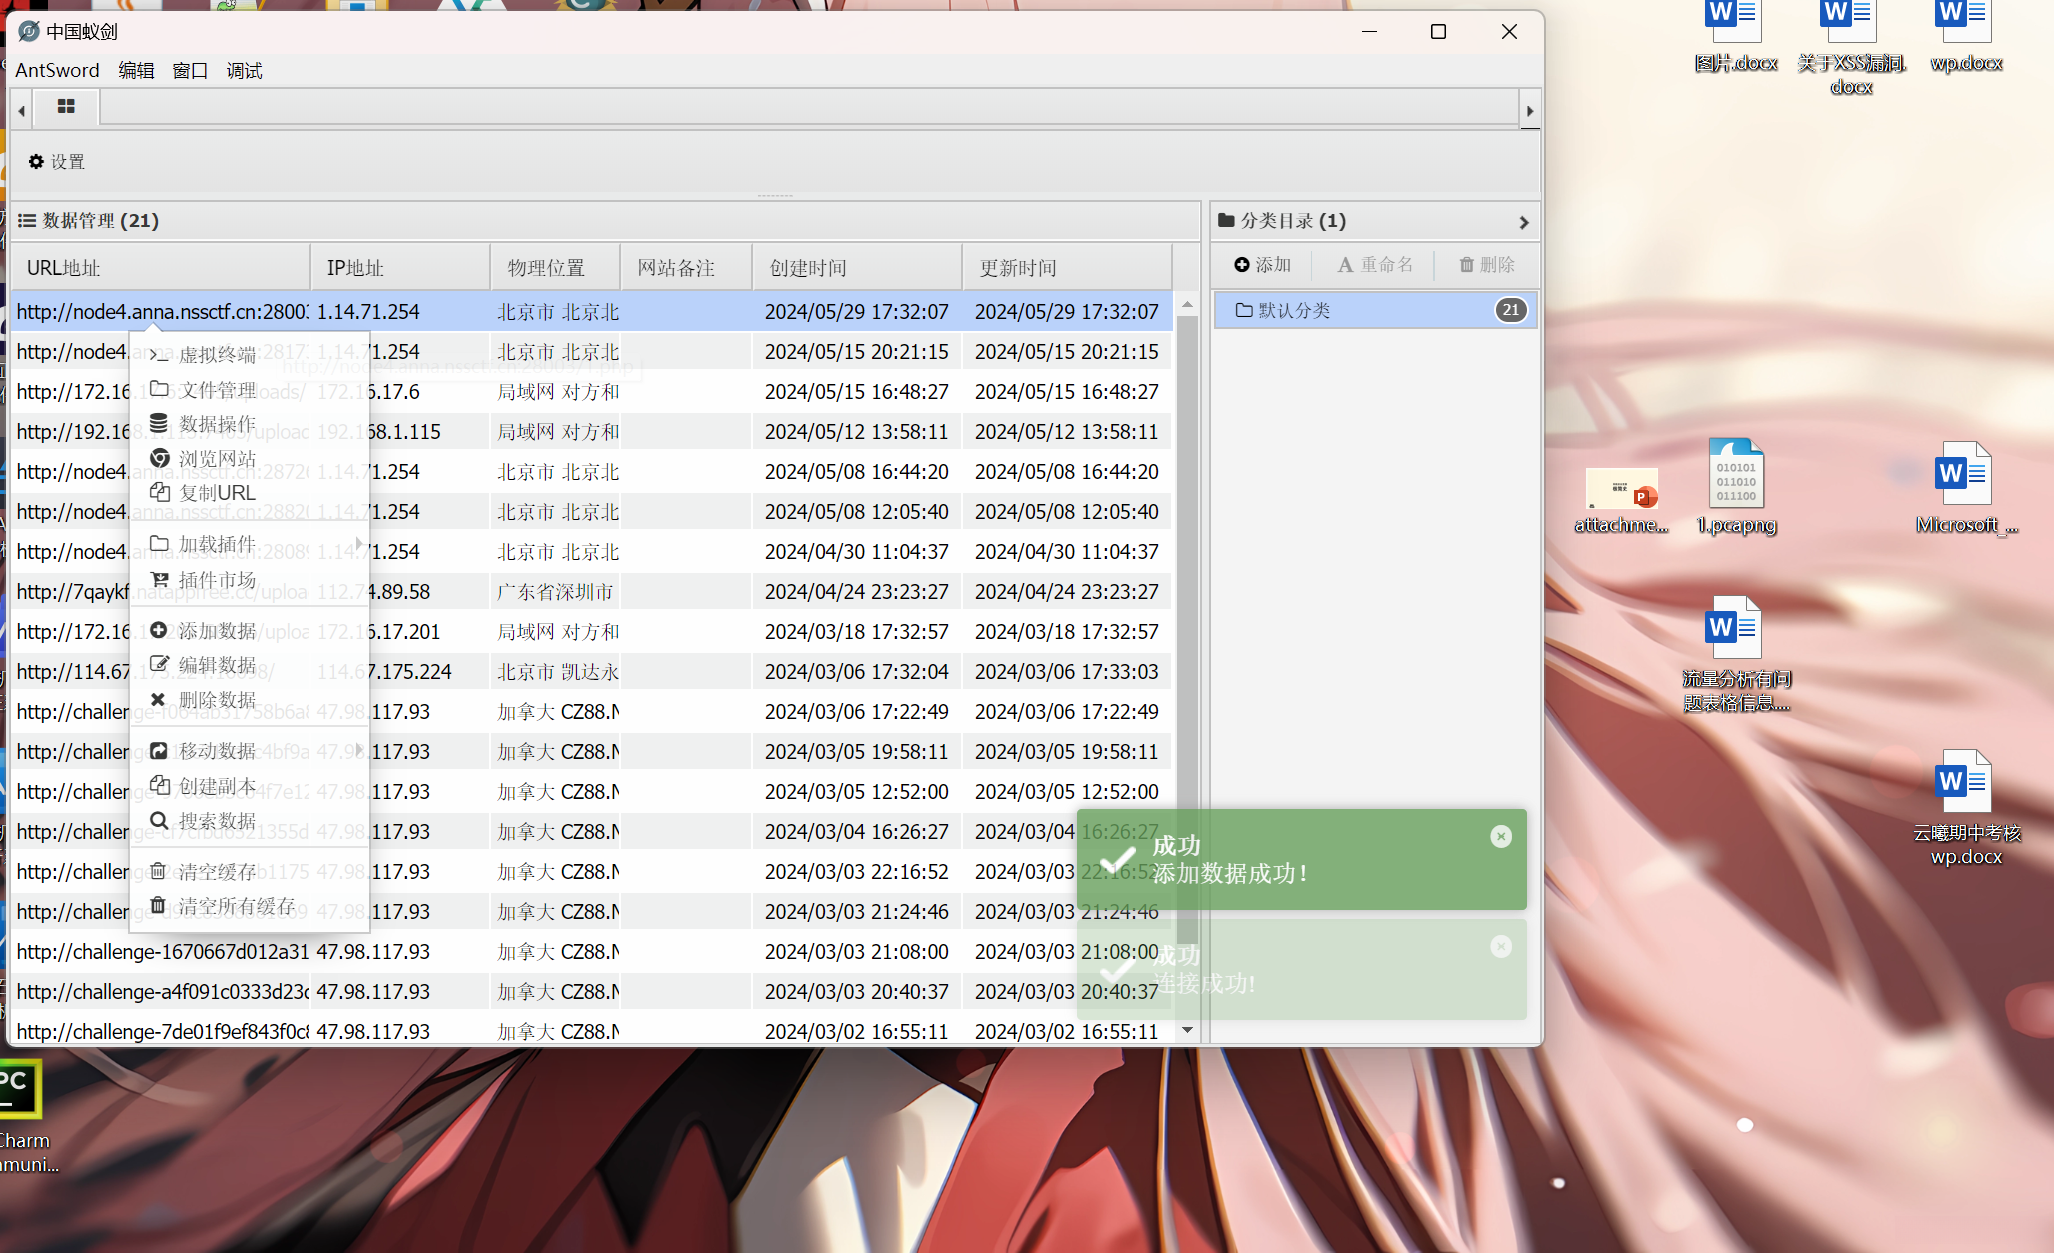The image size is (2054, 1253).
Task: Sort by 创建时间 column header
Action: [x=808, y=268]
